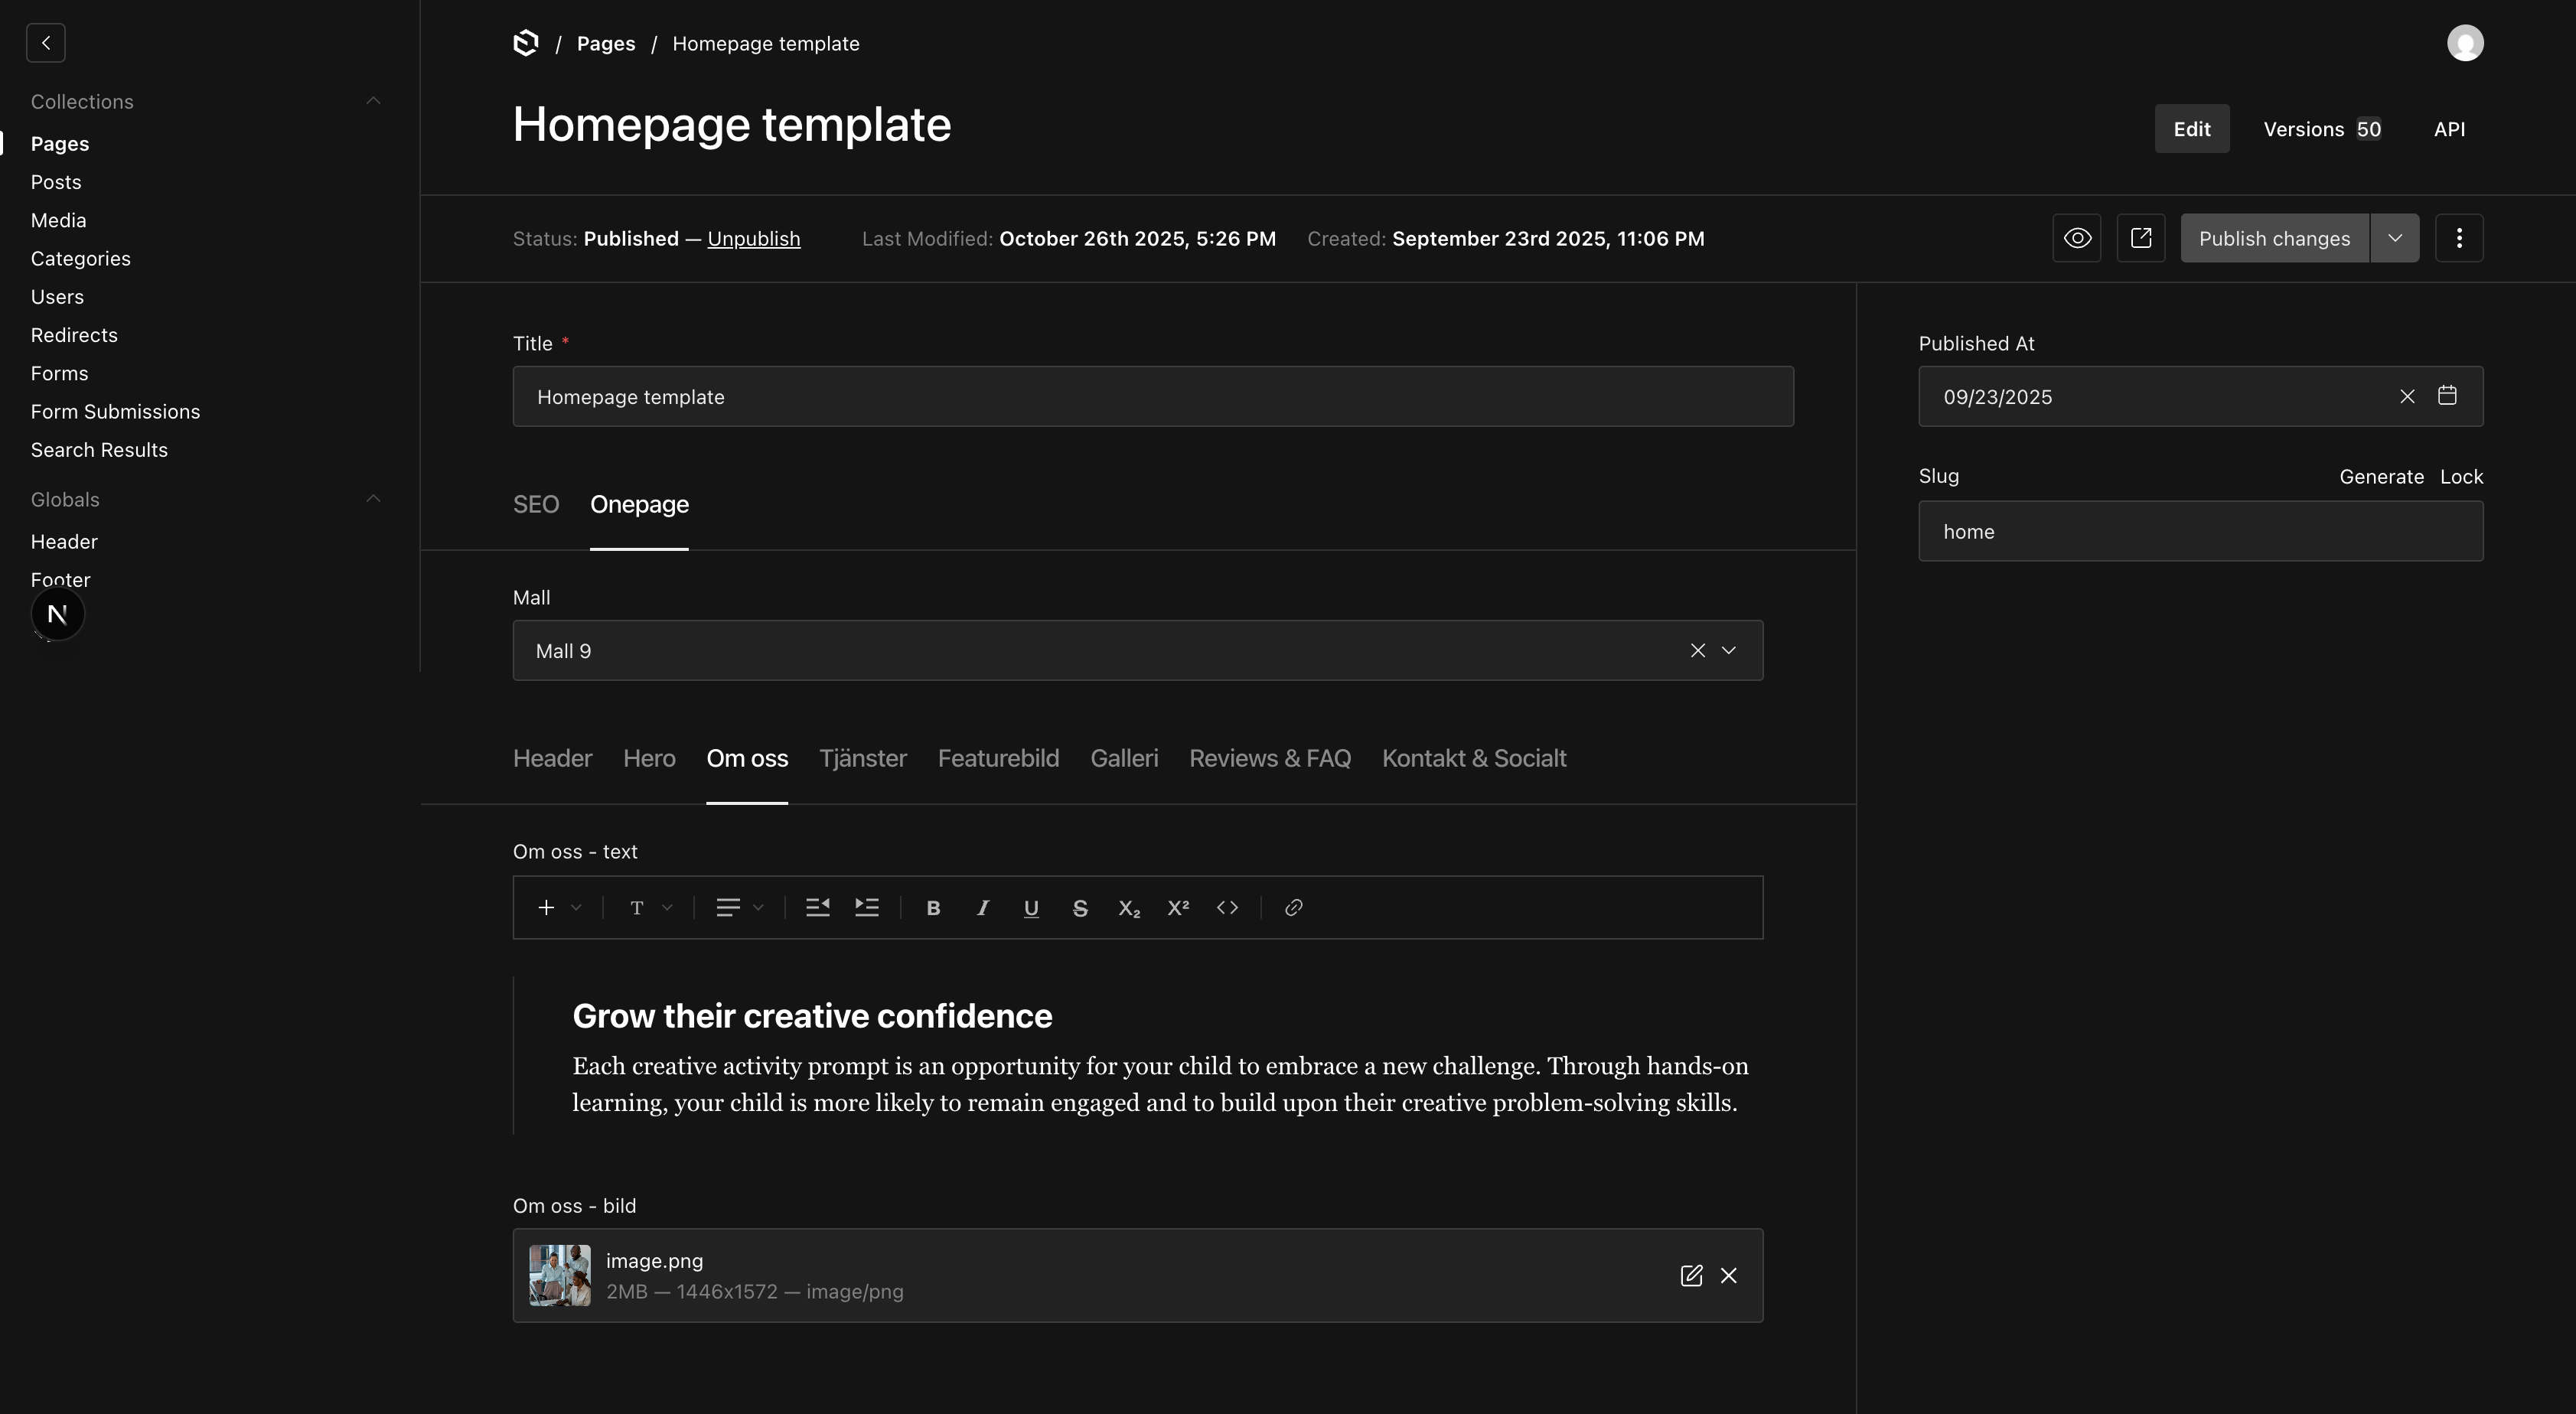
Task: Click the Title input field
Action: tap(1153, 397)
